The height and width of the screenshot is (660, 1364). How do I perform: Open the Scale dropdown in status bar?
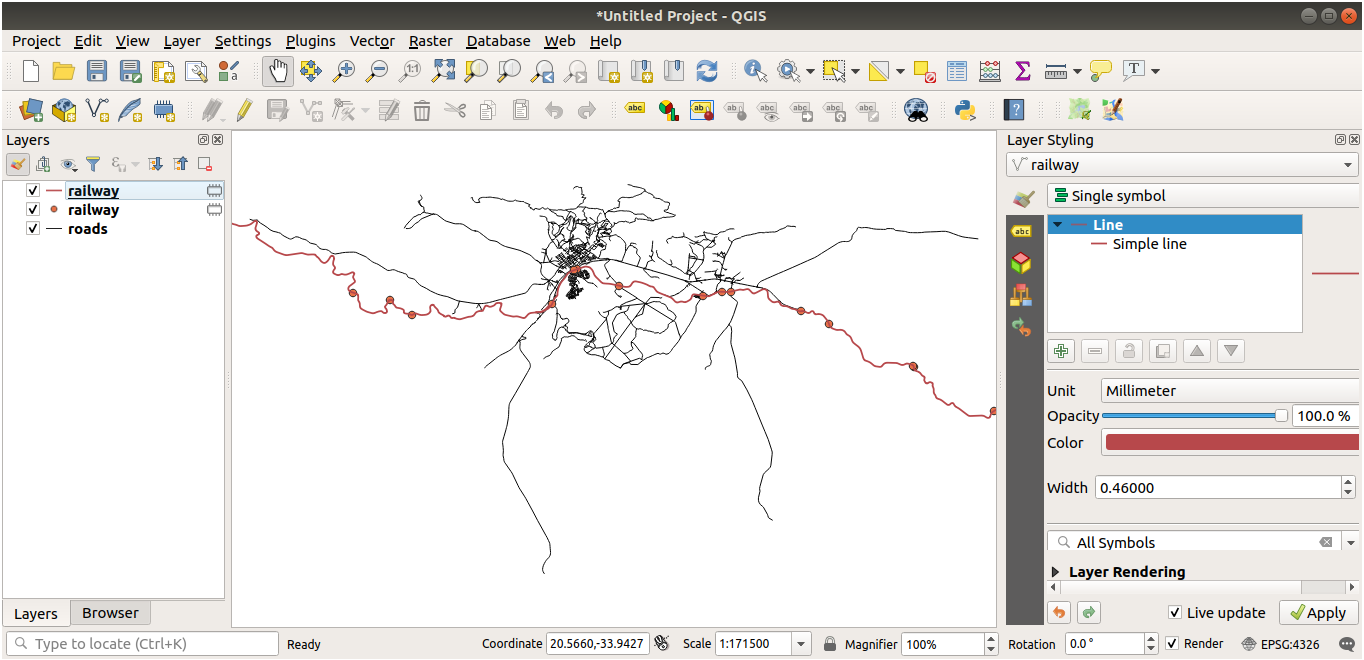801,644
